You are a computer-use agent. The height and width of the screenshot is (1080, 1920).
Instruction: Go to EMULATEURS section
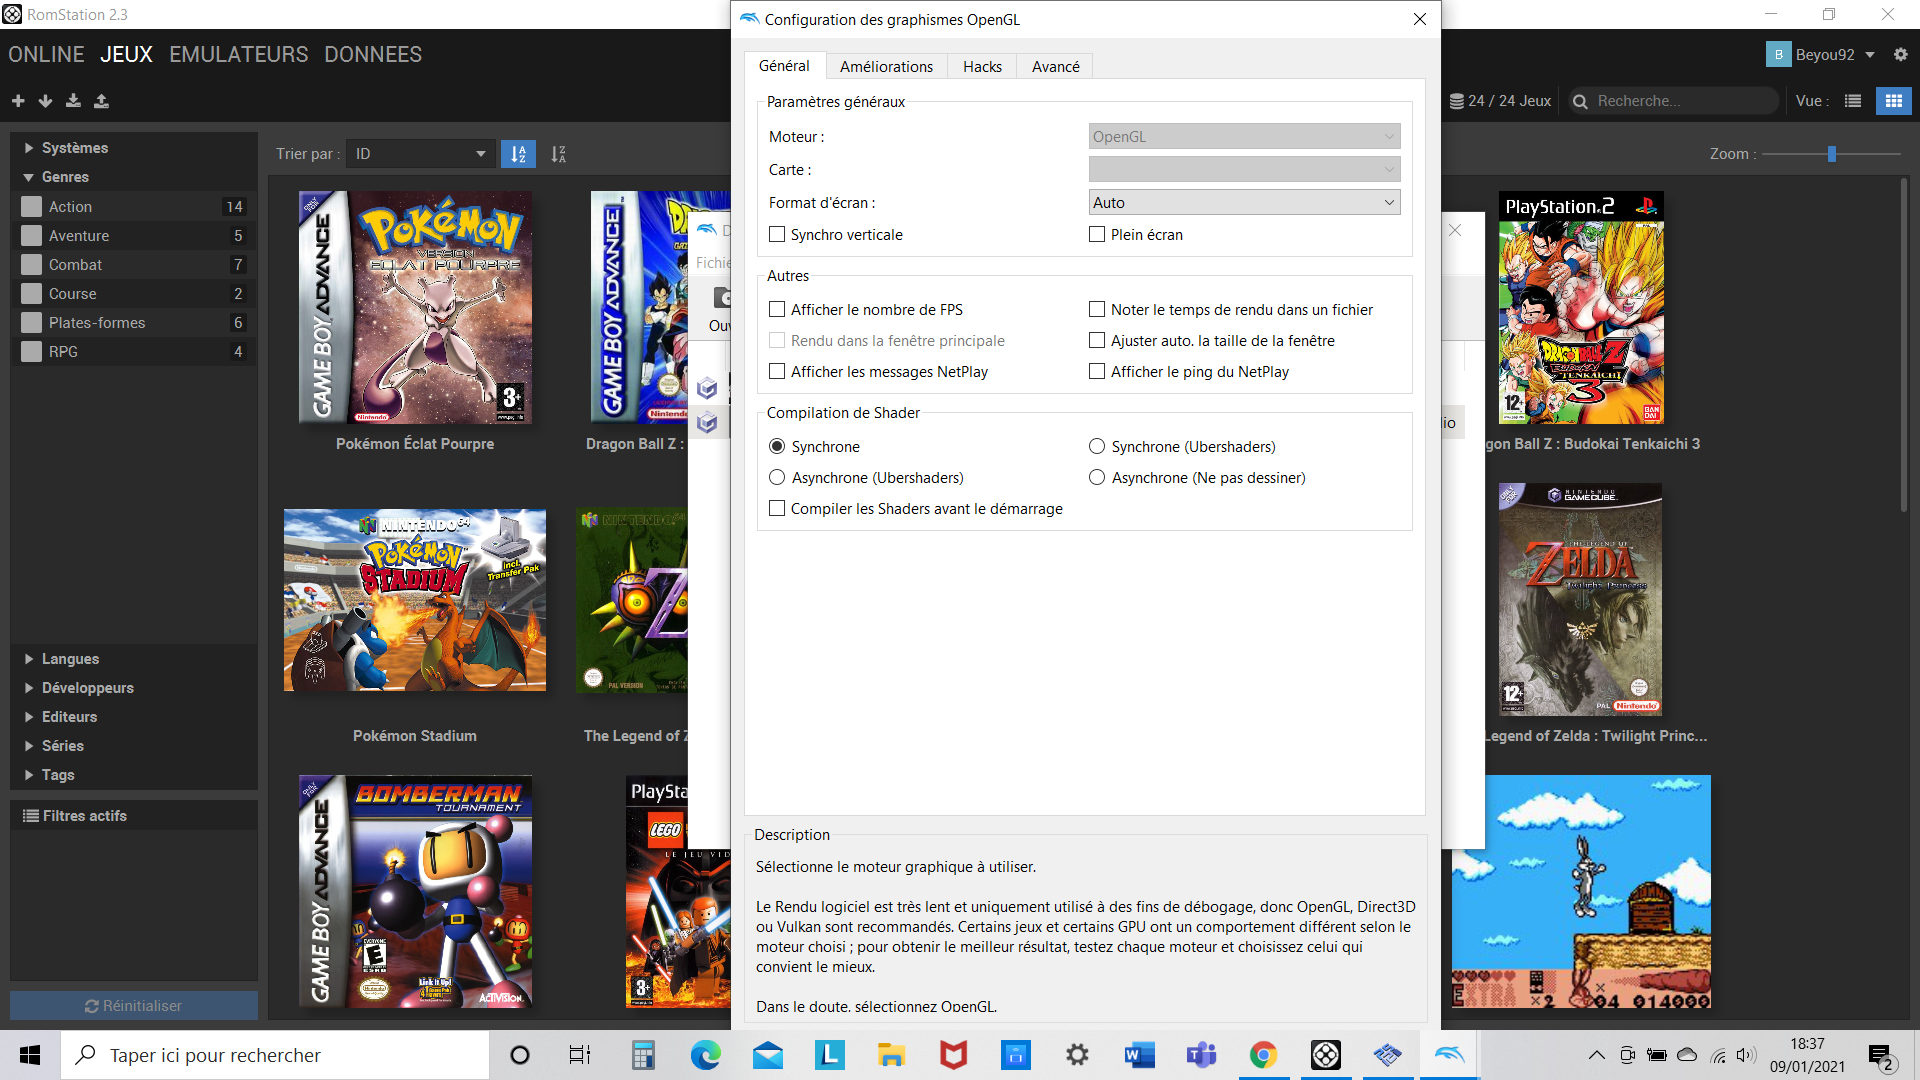pos(238,54)
